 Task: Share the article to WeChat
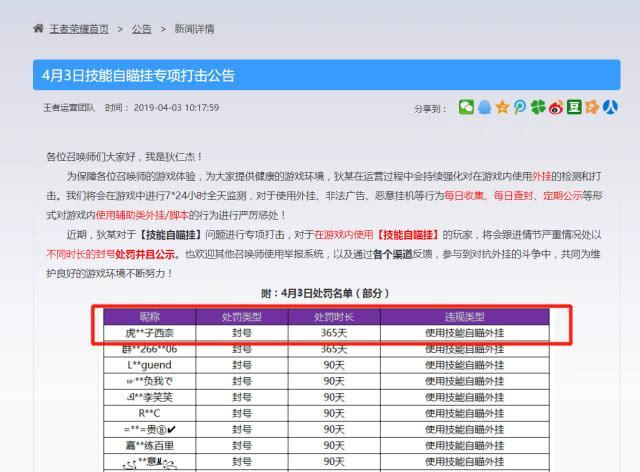466,107
